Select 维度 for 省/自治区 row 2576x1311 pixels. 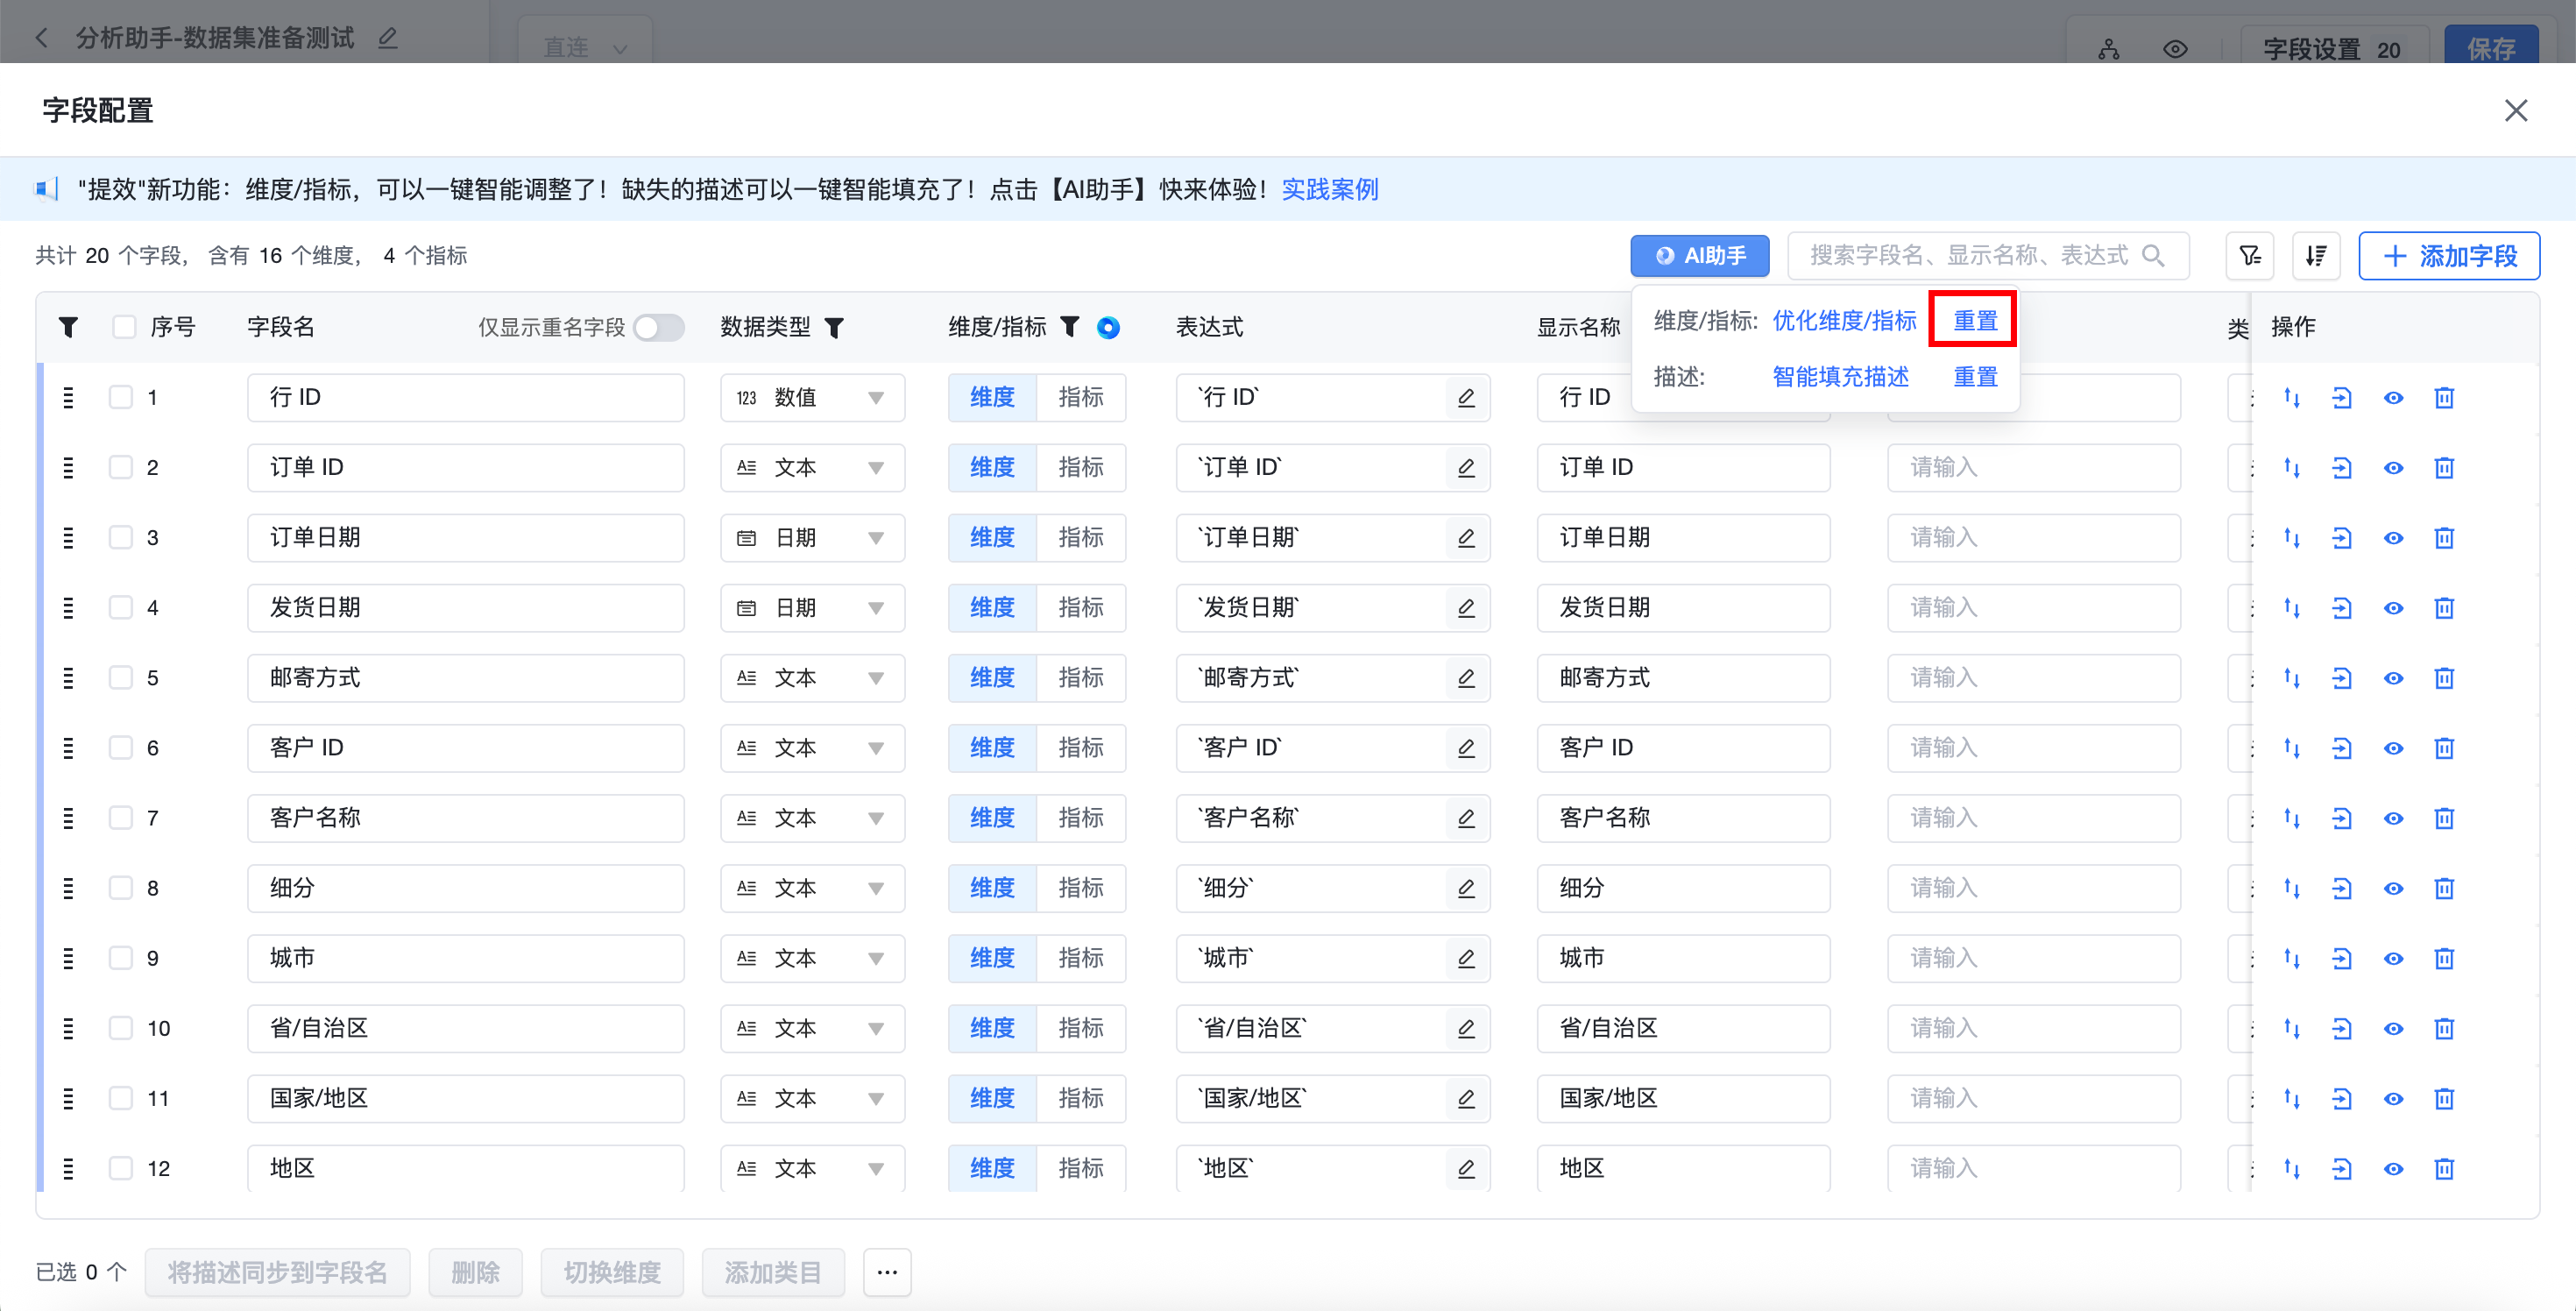pos(992,1028)
